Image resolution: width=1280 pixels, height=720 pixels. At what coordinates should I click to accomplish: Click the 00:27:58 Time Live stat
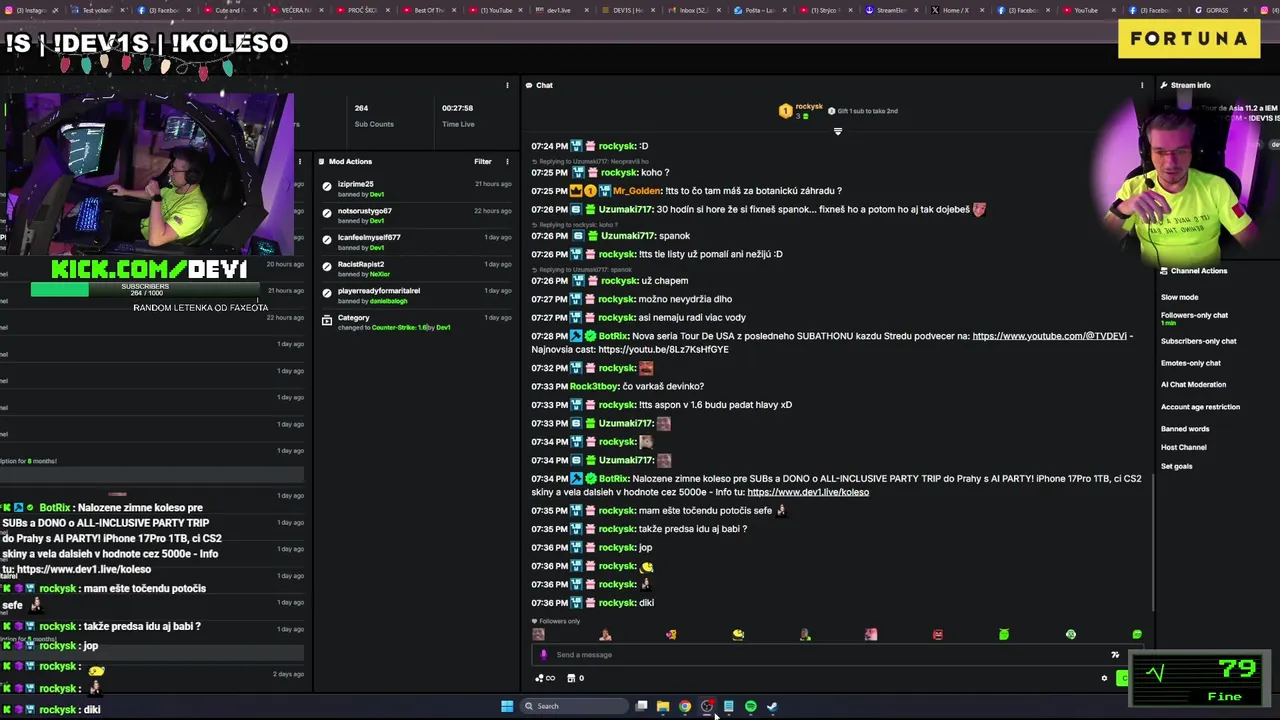pyautogui.click(x=458, y=115)
